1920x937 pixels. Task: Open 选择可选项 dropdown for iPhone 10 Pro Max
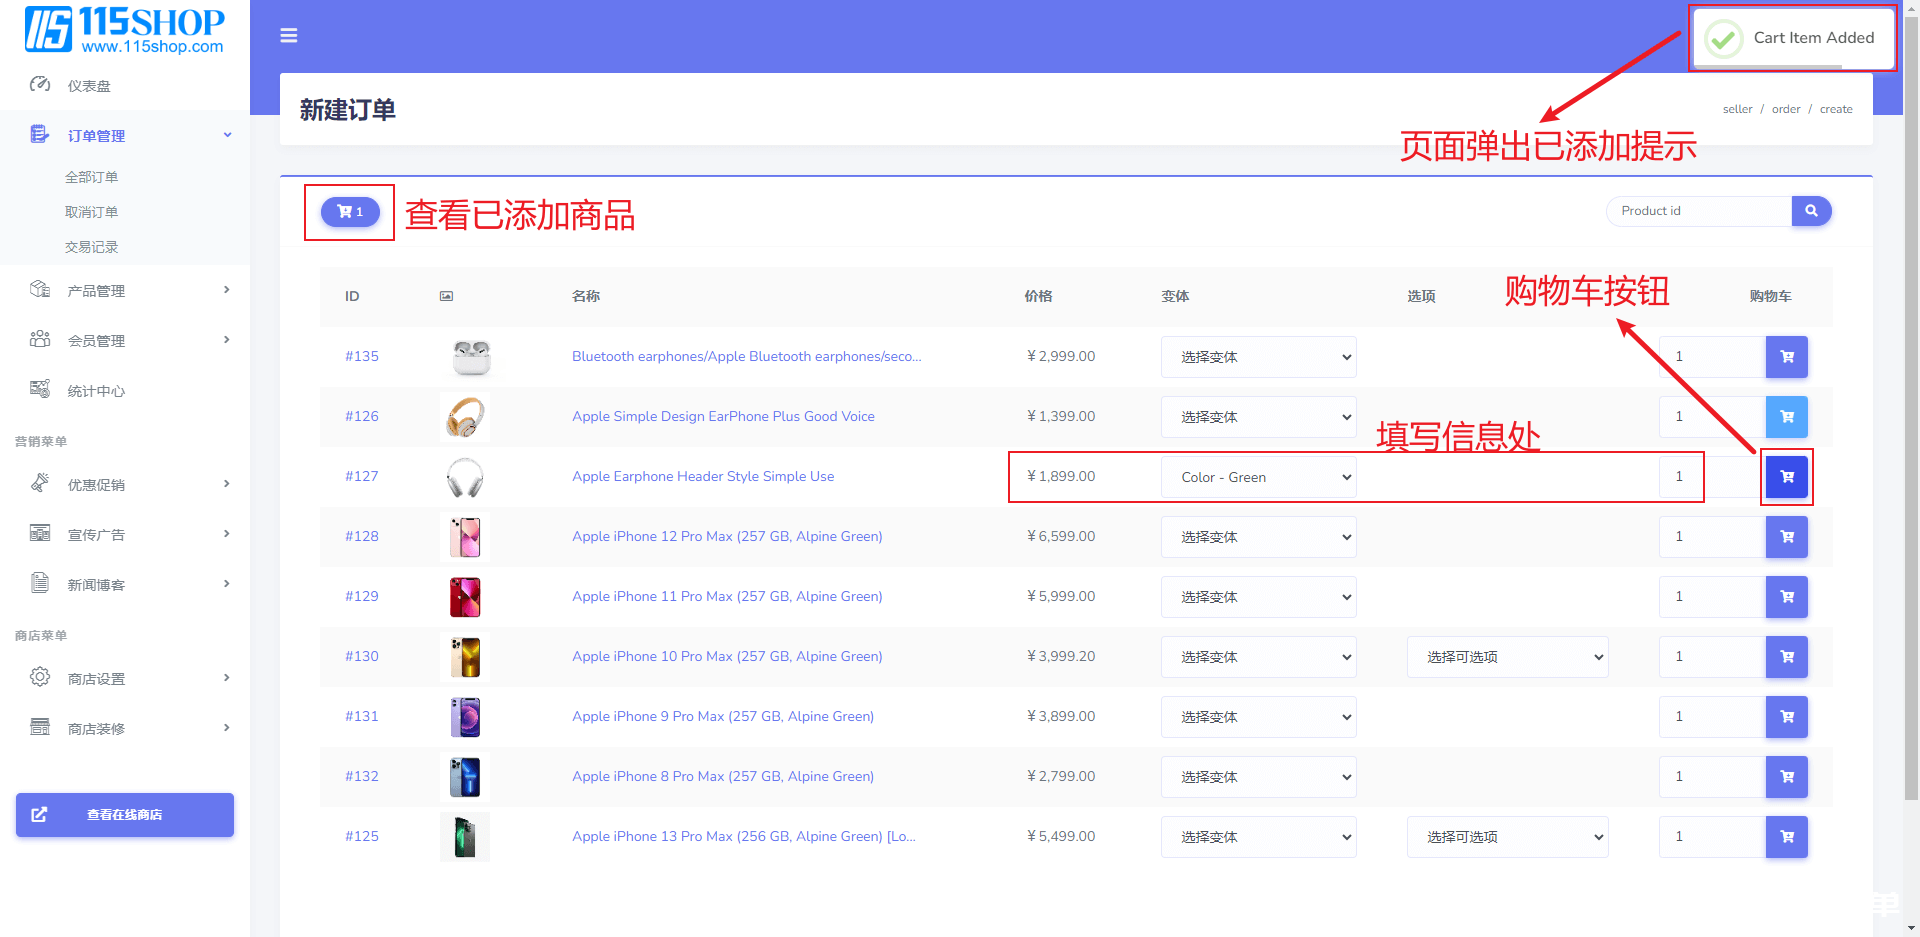[x=1507, y=657]
